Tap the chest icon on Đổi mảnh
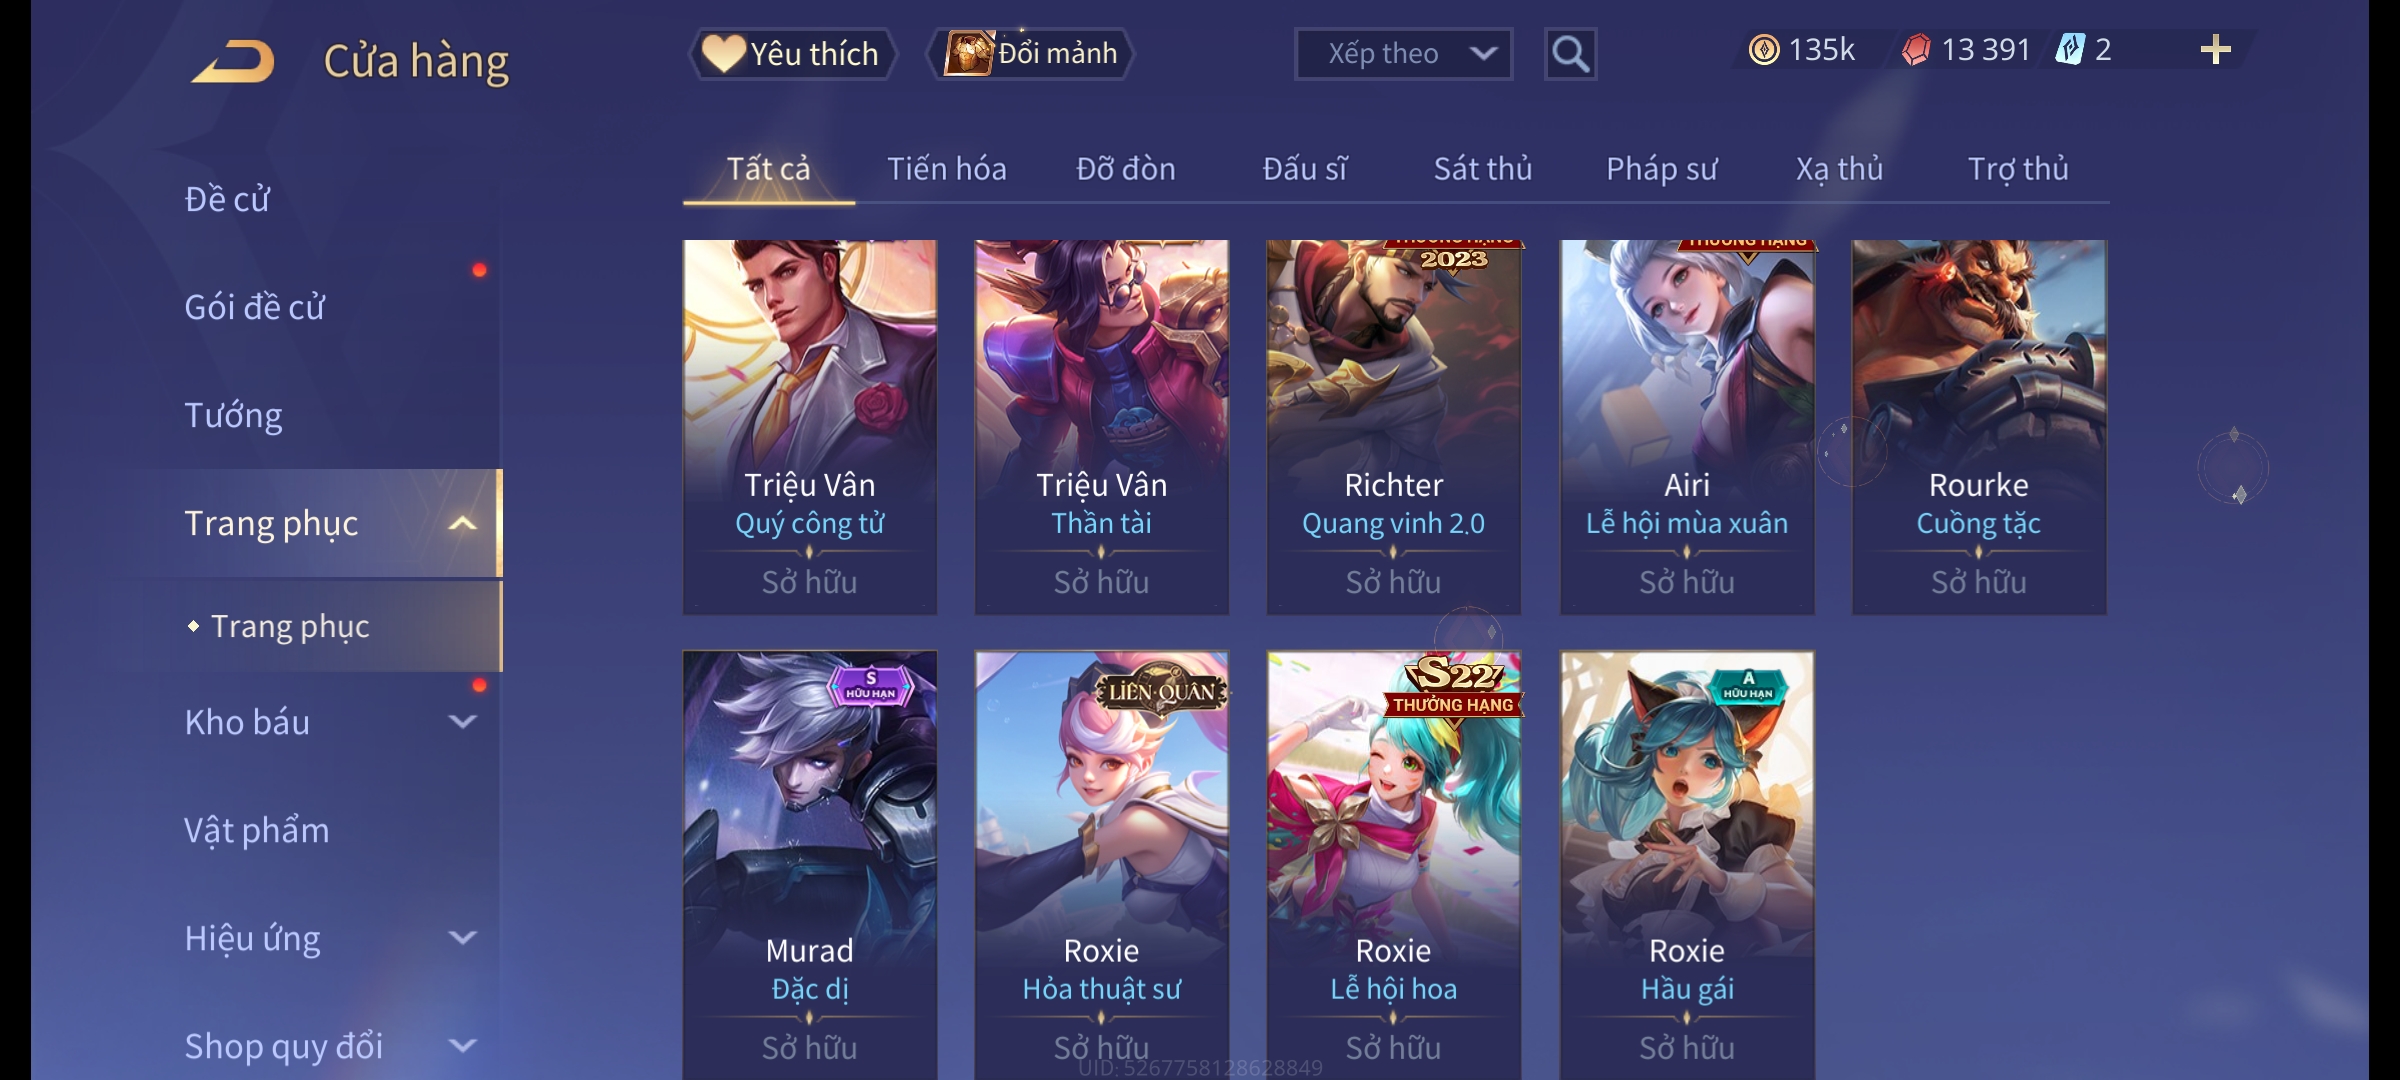2400x1080 pixels. pos(968,53)
